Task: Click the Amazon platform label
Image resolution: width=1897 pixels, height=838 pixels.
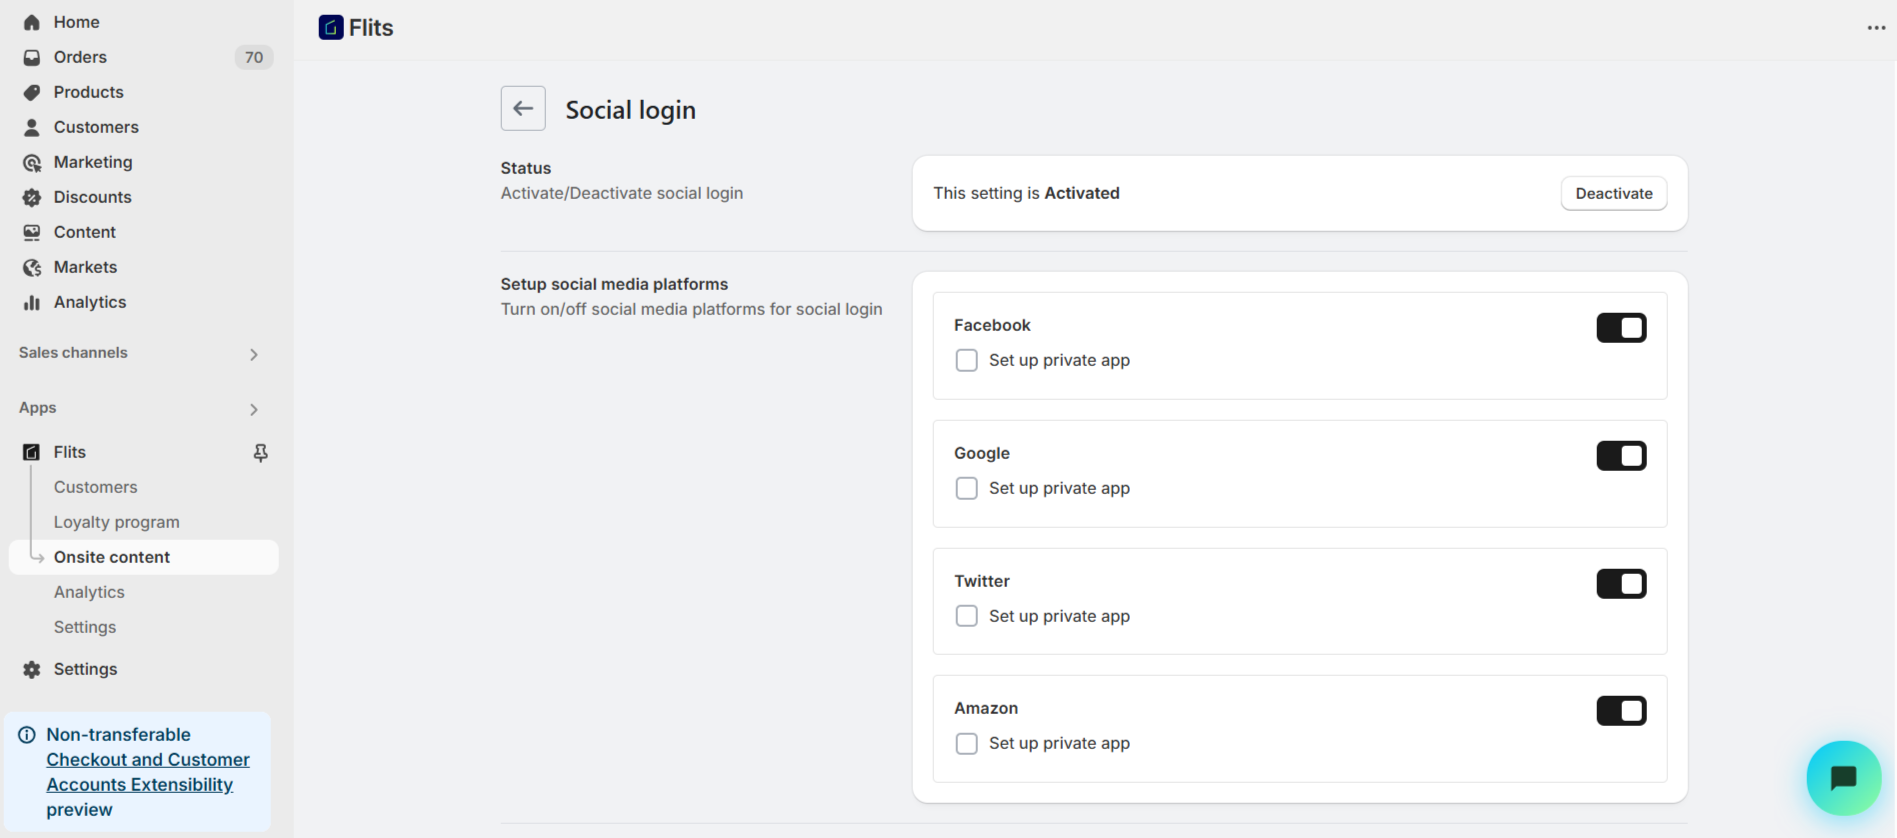Action: tap(986, 708)
